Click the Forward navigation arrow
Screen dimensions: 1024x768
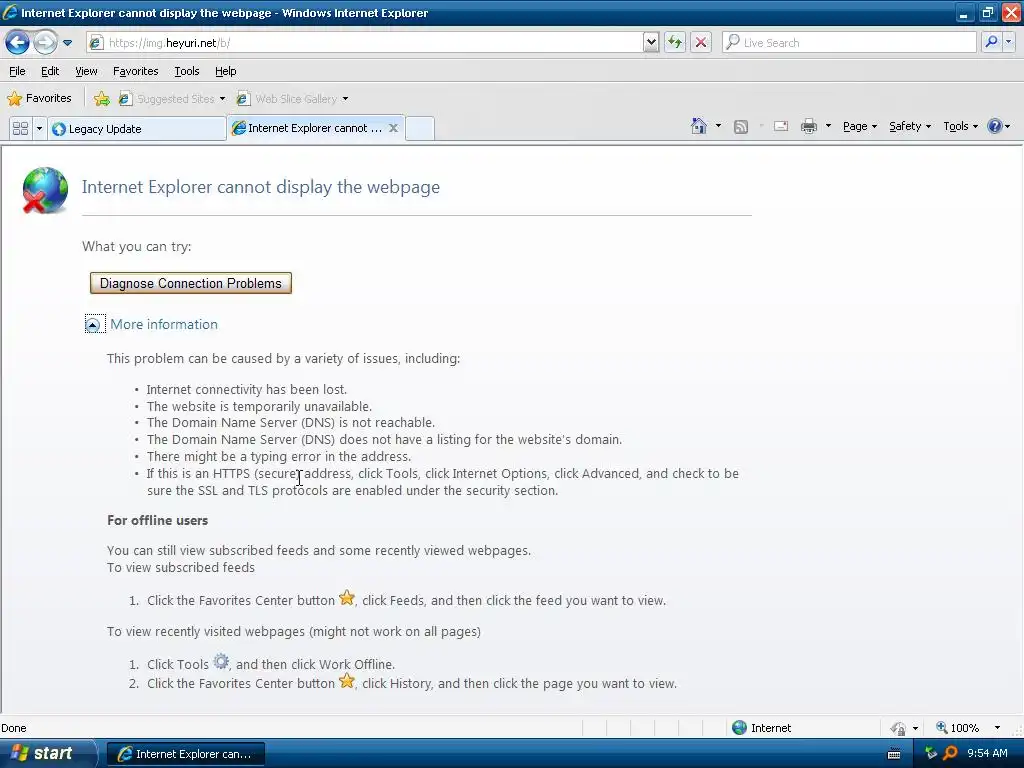tap(45, 43)
